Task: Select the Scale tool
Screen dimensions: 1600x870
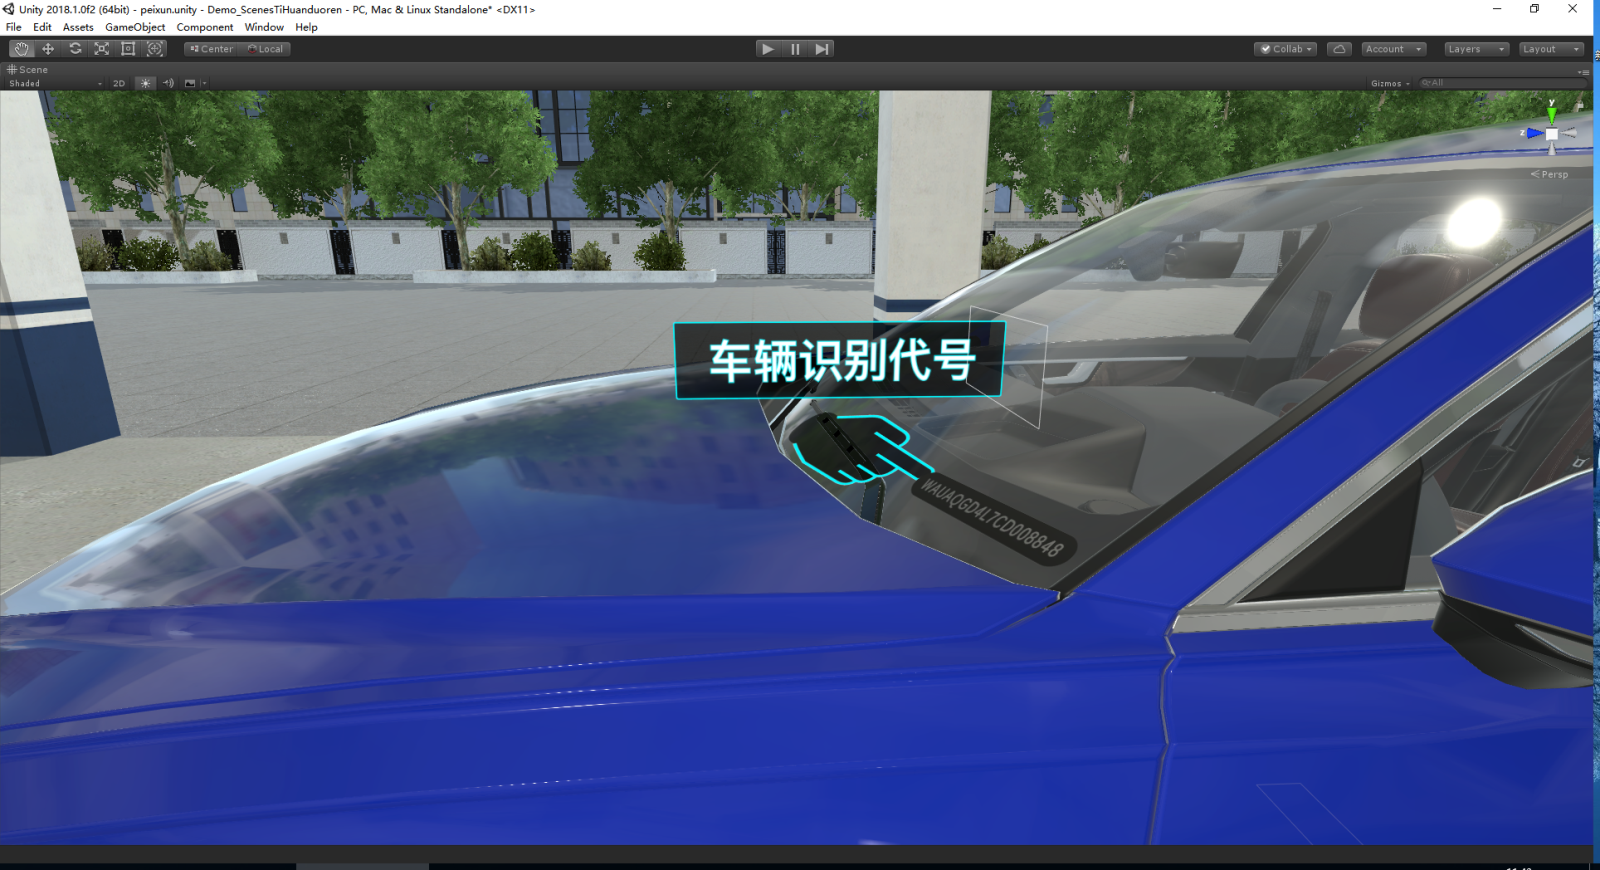Action: [101, 49]
